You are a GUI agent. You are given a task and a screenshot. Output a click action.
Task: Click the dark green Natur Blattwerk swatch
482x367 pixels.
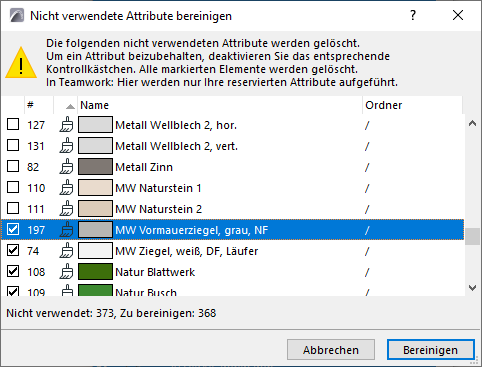coord(95,272)
